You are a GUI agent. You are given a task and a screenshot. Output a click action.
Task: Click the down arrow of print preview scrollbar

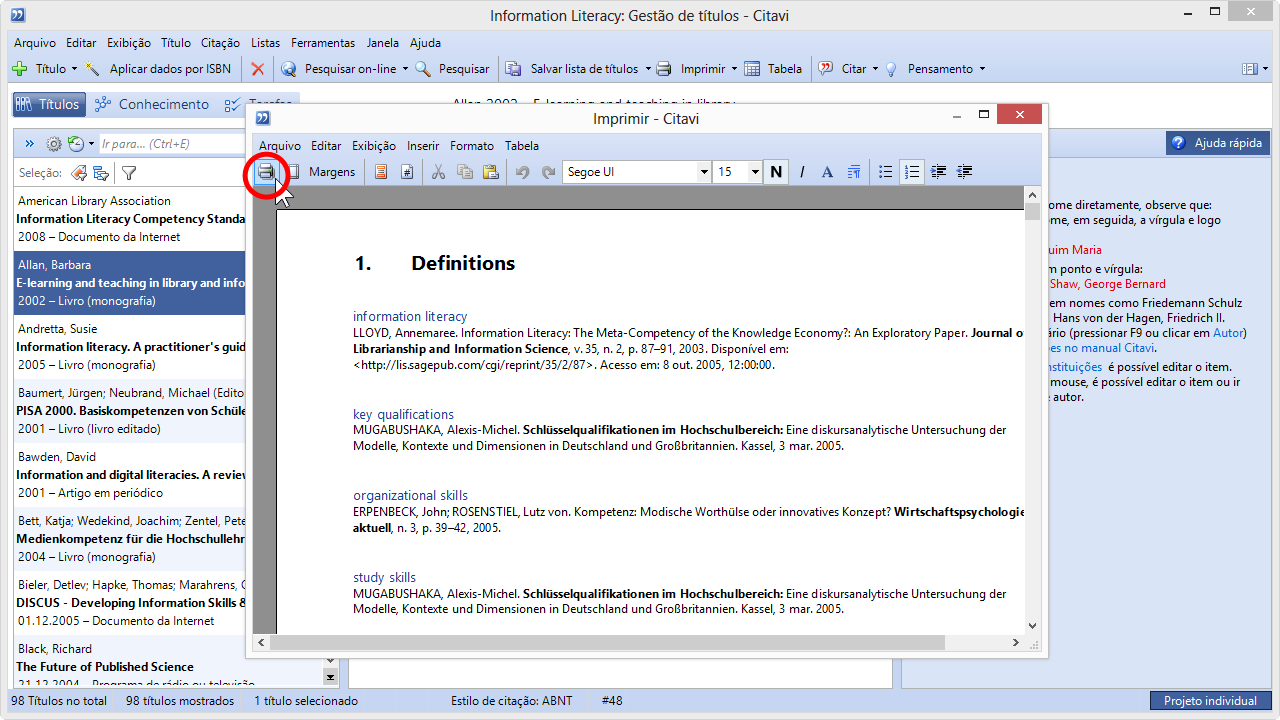coord(1033,626)
